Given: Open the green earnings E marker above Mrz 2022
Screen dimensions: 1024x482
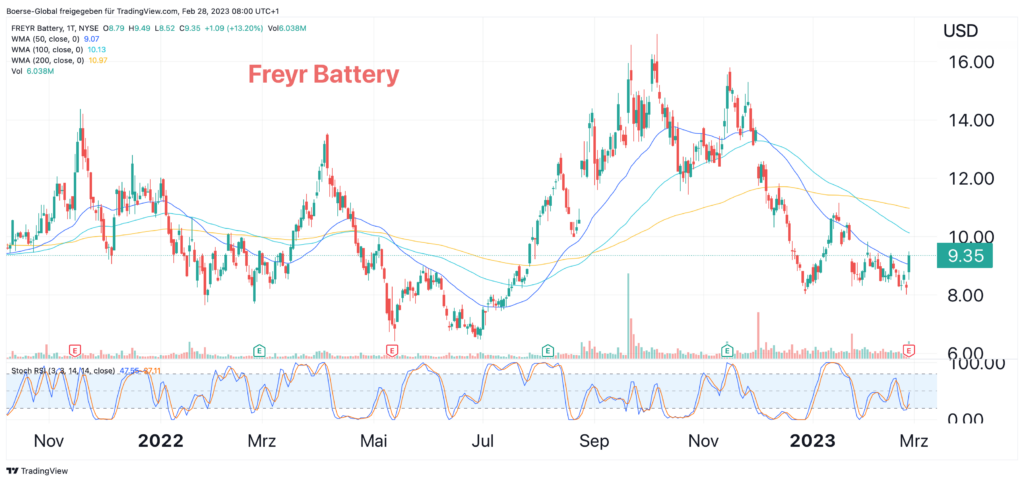Looking at the screenshot, I should click(259, 351).
